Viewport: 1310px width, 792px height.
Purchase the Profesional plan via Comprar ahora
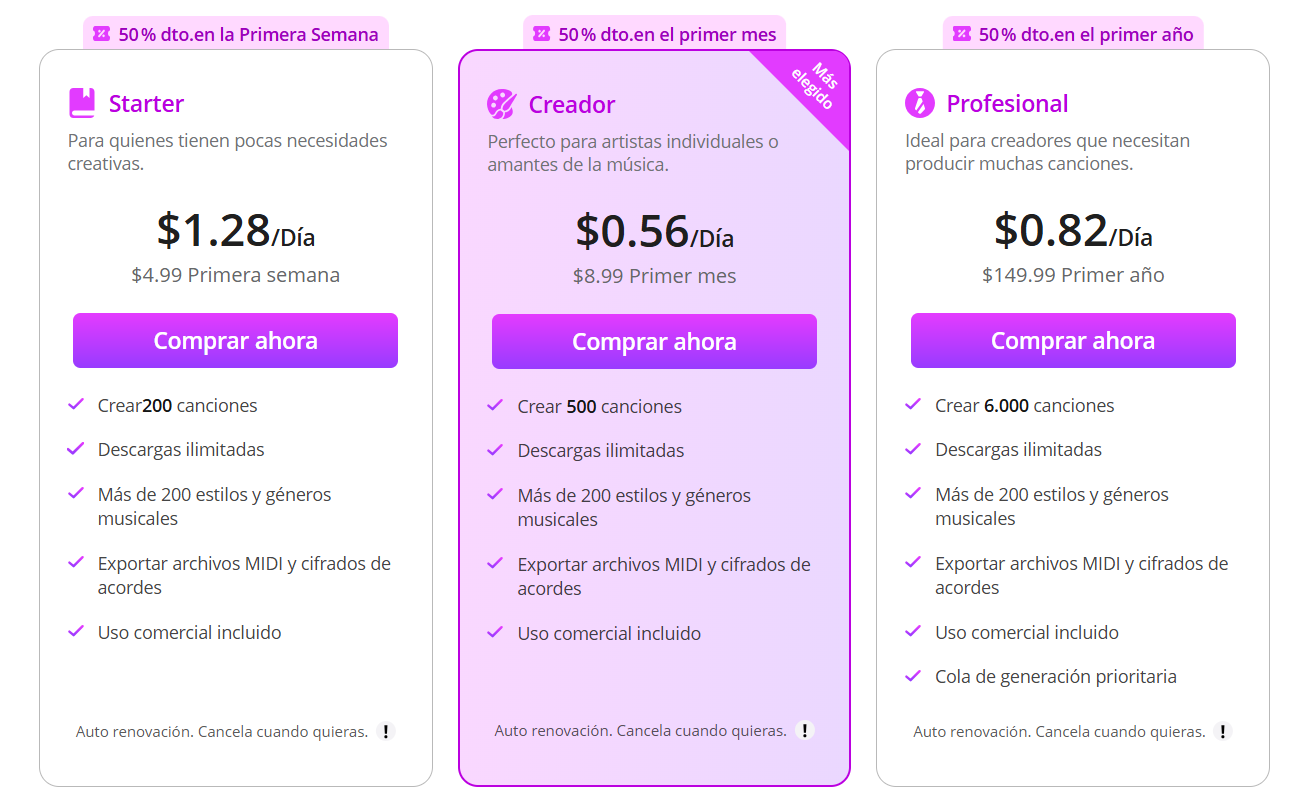point(1073,340)
